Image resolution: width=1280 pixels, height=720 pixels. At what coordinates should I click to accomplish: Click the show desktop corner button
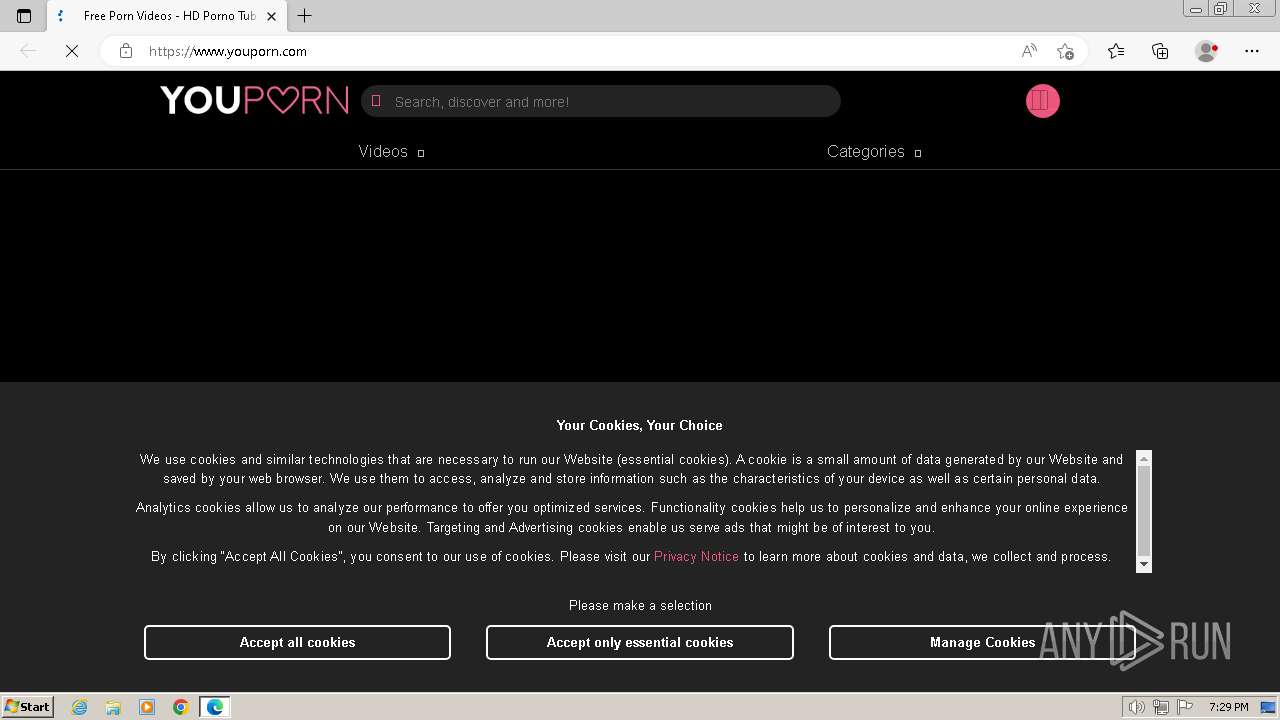click(1270, 707)
